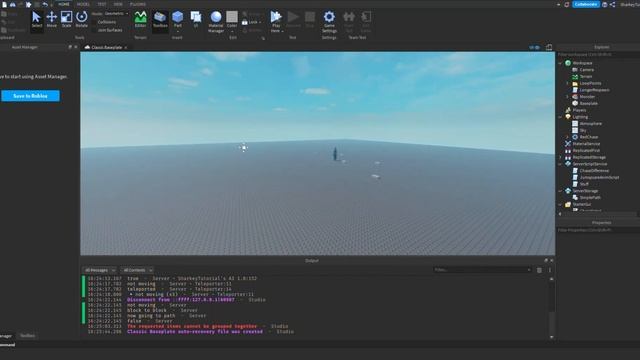Select Camera in Explorer
The width and height of the screenshot is (640, 360).
586,70
